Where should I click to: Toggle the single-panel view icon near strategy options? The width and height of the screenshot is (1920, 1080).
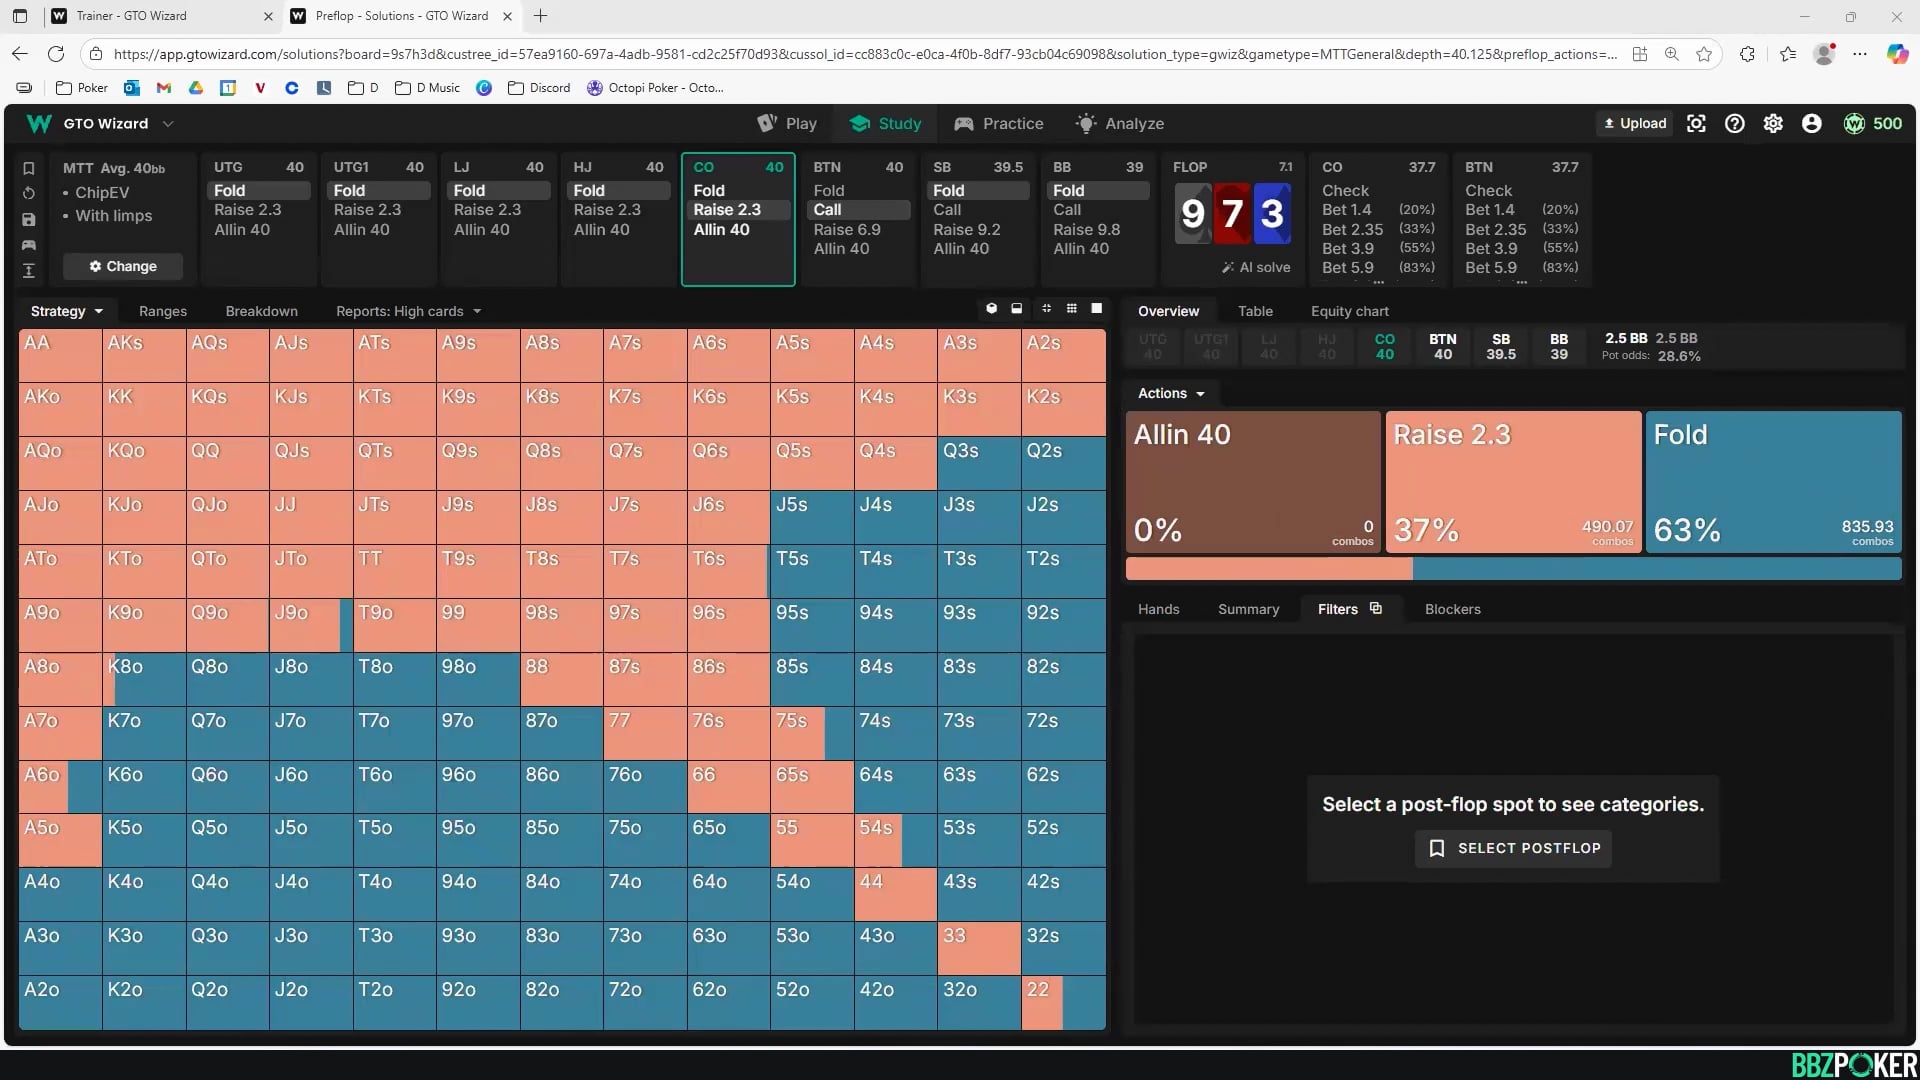click(x=1096, y=309)
